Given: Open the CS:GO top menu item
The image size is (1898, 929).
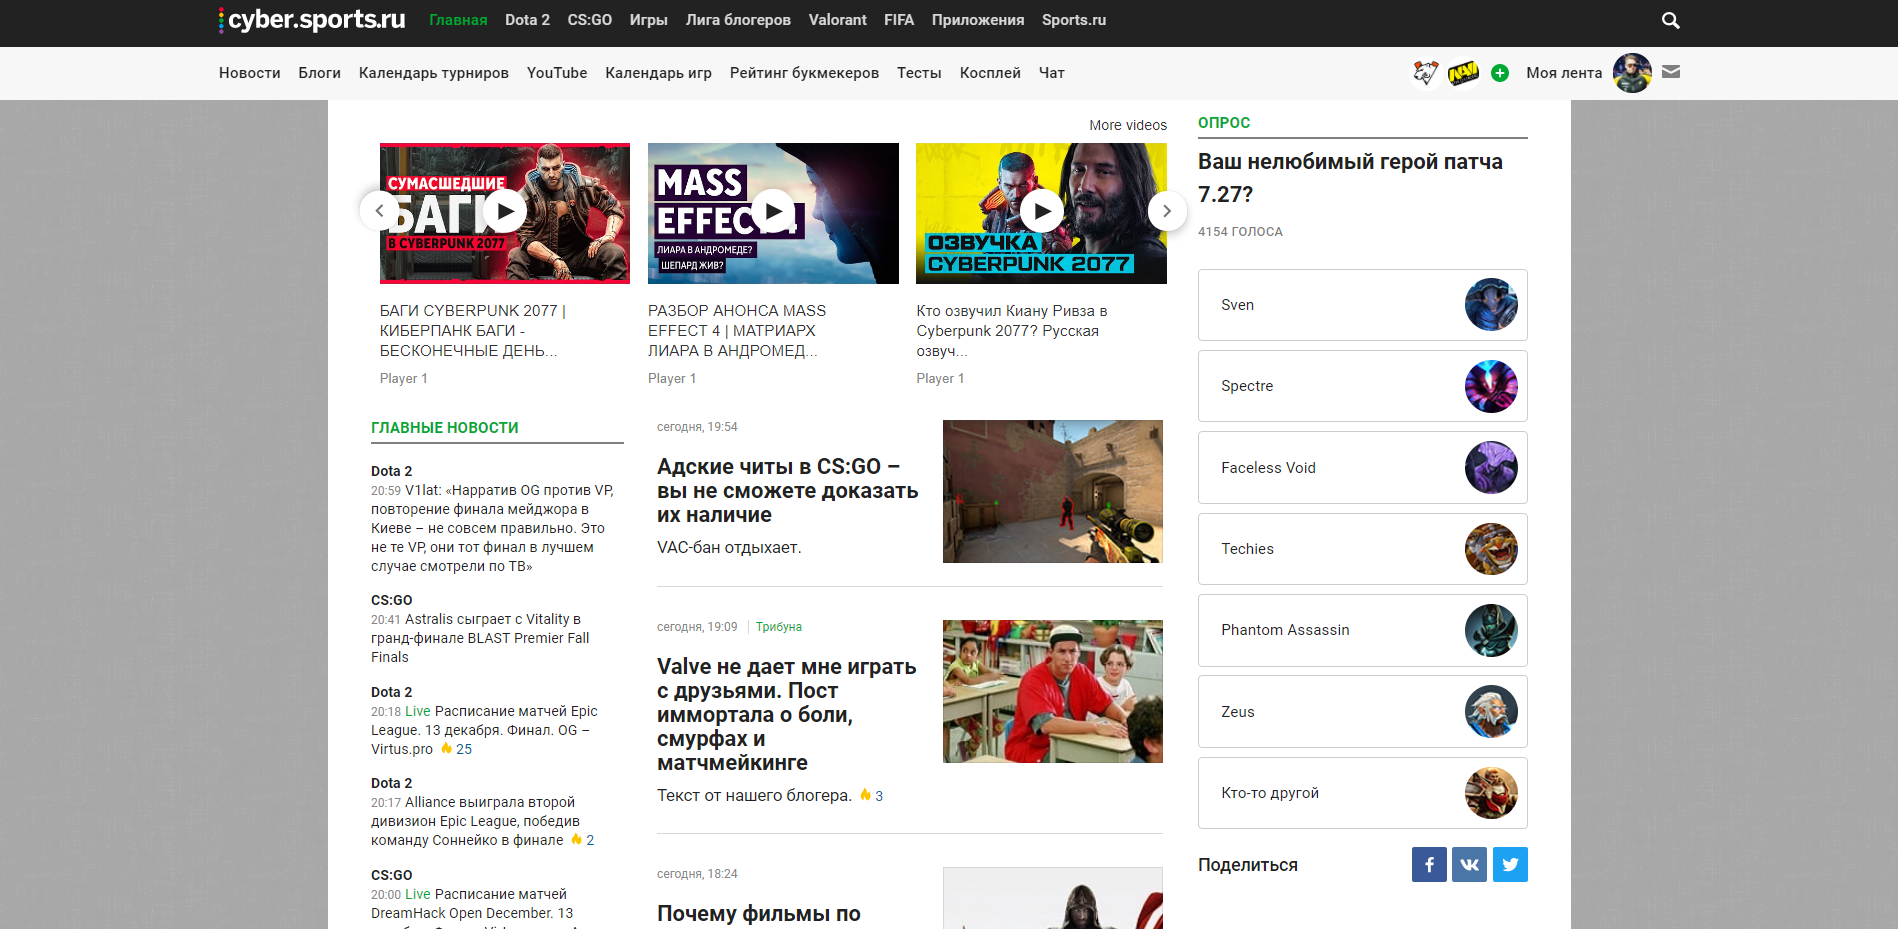Looking at the screenshot, I should [x=589, y=20].
